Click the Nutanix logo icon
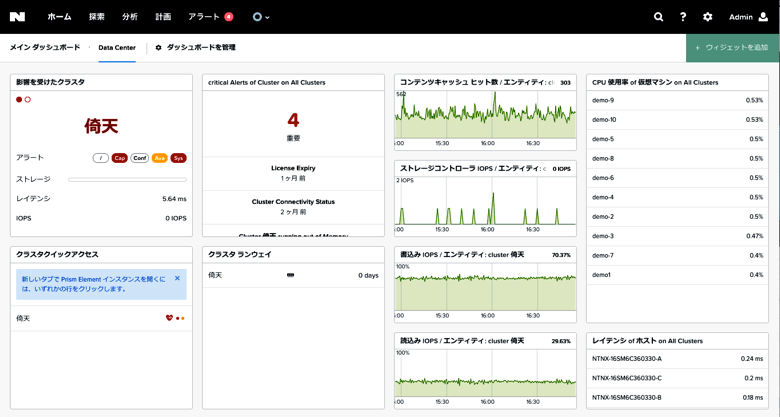 pos(17,17)
